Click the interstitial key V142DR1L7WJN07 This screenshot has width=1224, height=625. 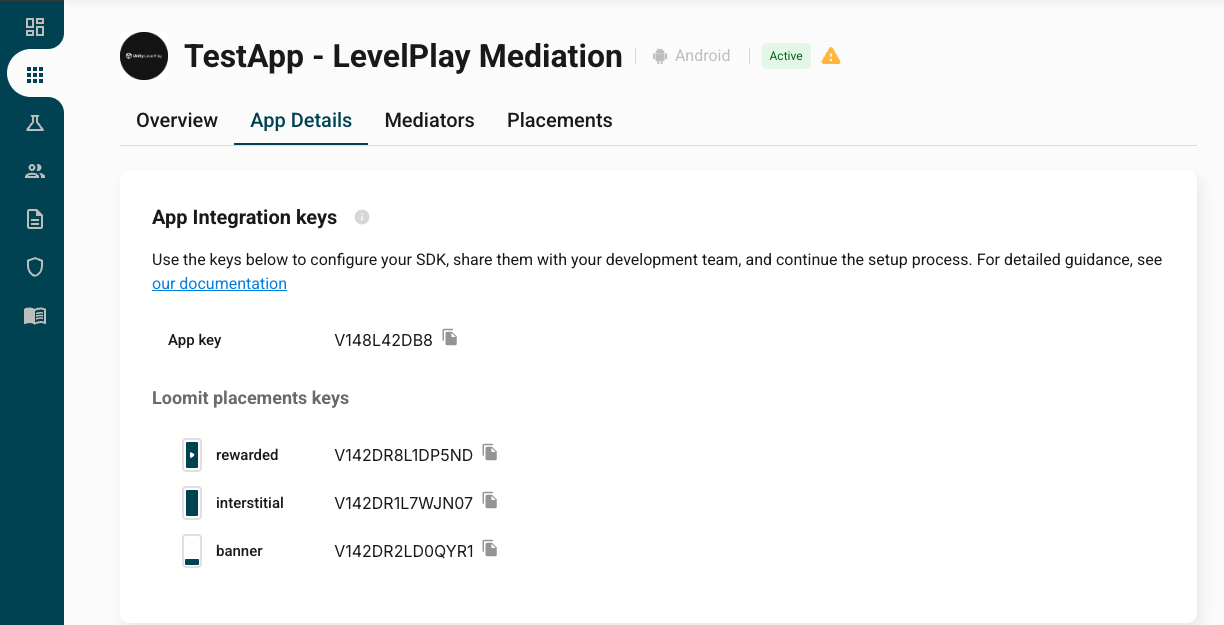point(404,503)
